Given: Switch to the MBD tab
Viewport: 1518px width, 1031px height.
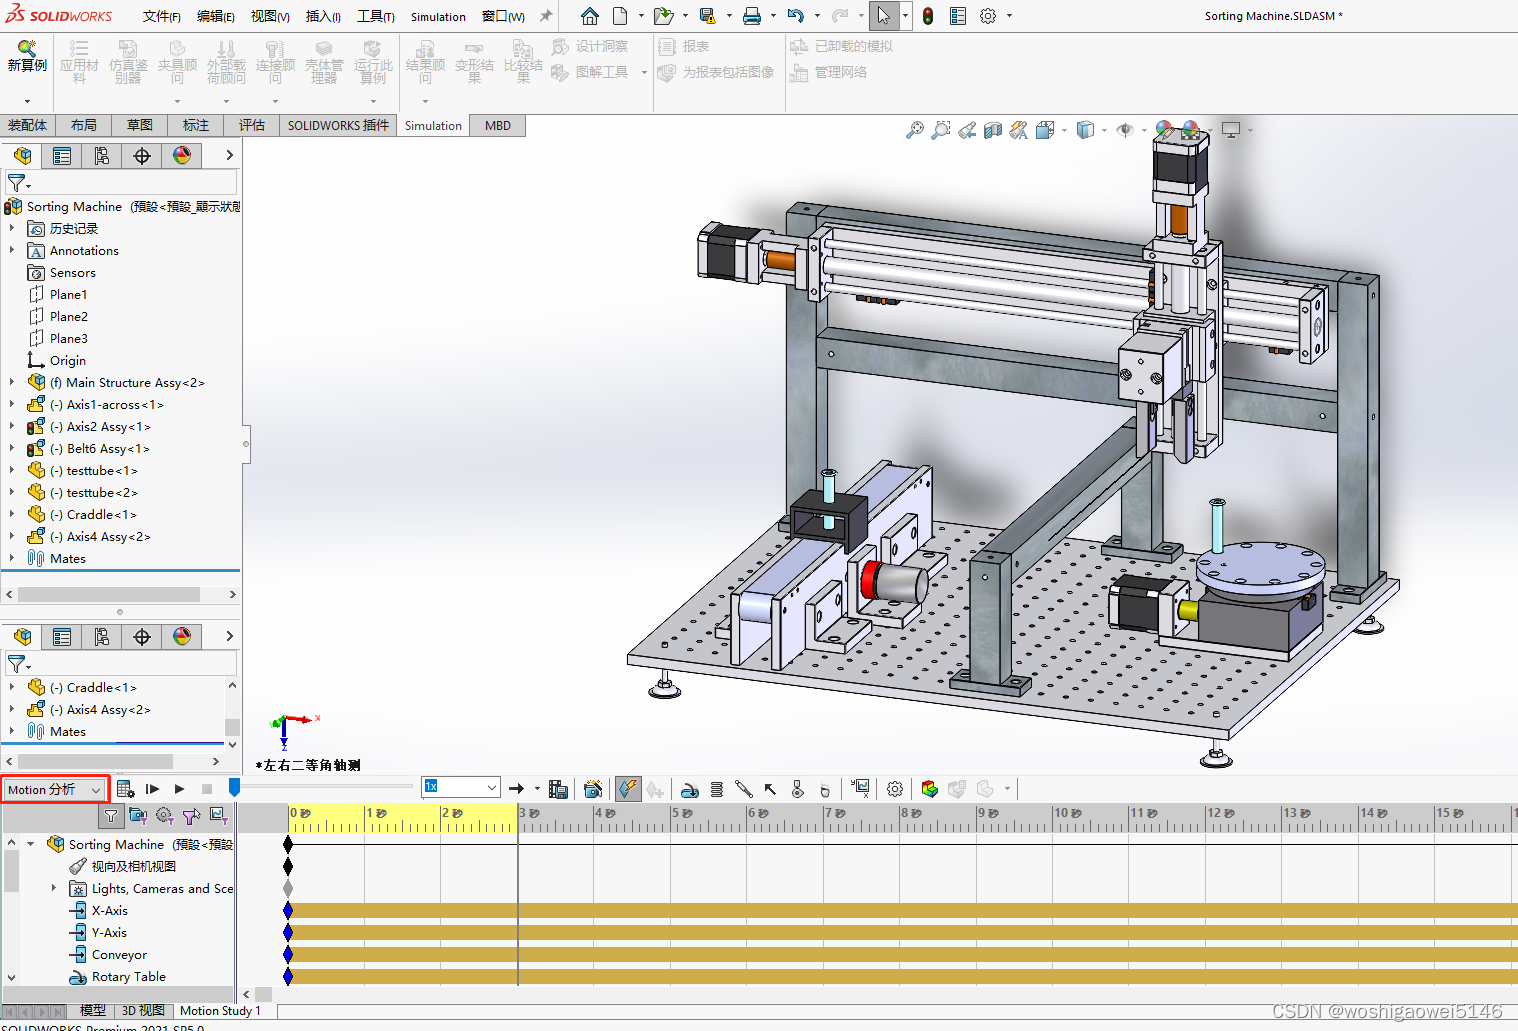Looking at the screenshot, I should [x=498, y=125].
